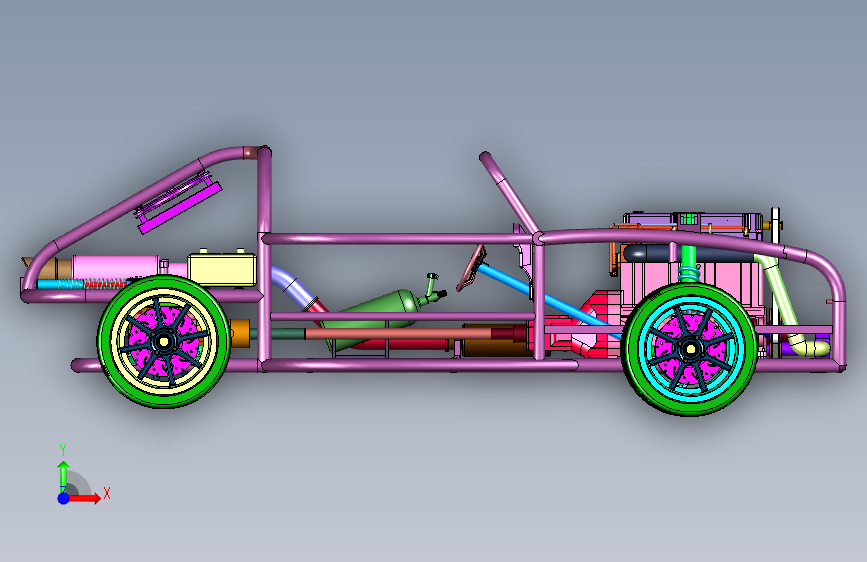Pick the red coil spring at the tail

tap(105, 284)
